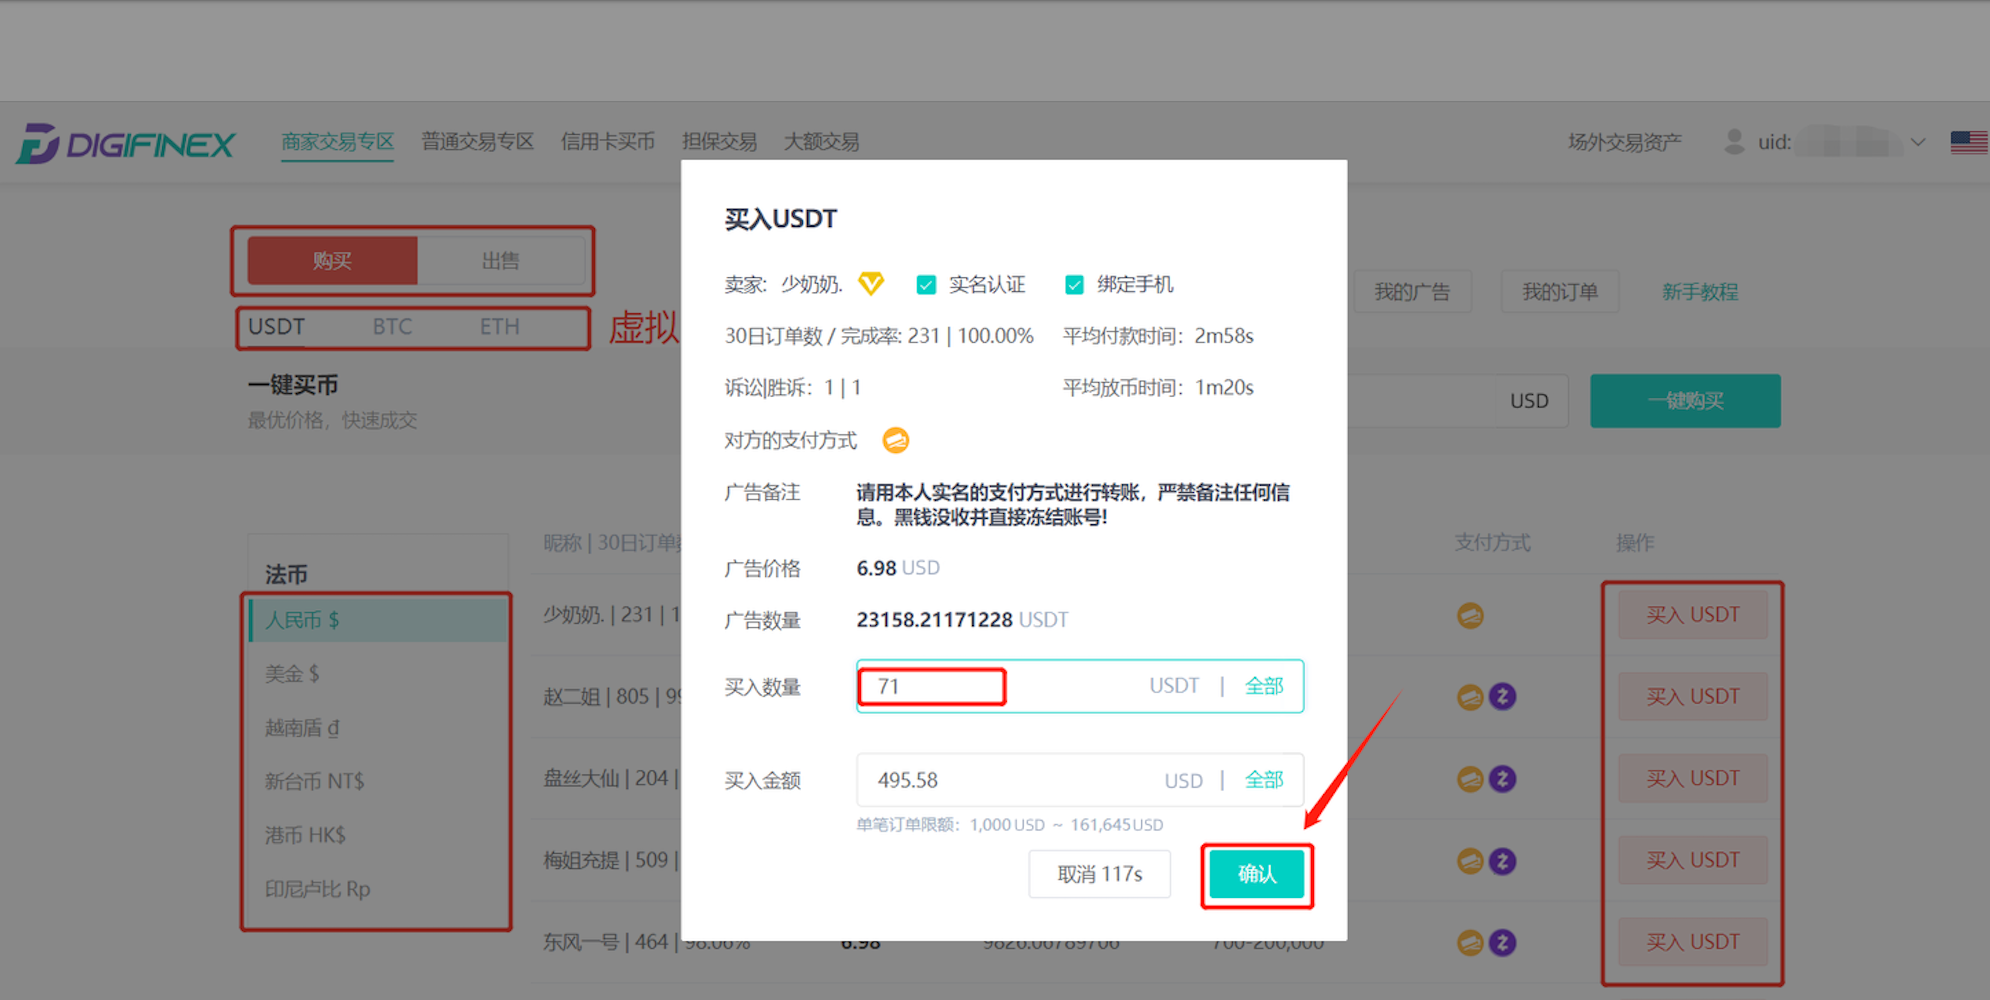Image resolution: width=1990 pixels, height=1000 pixels.
Task: Click the 一键购买 quick buy button
Action: point(1685,401)
